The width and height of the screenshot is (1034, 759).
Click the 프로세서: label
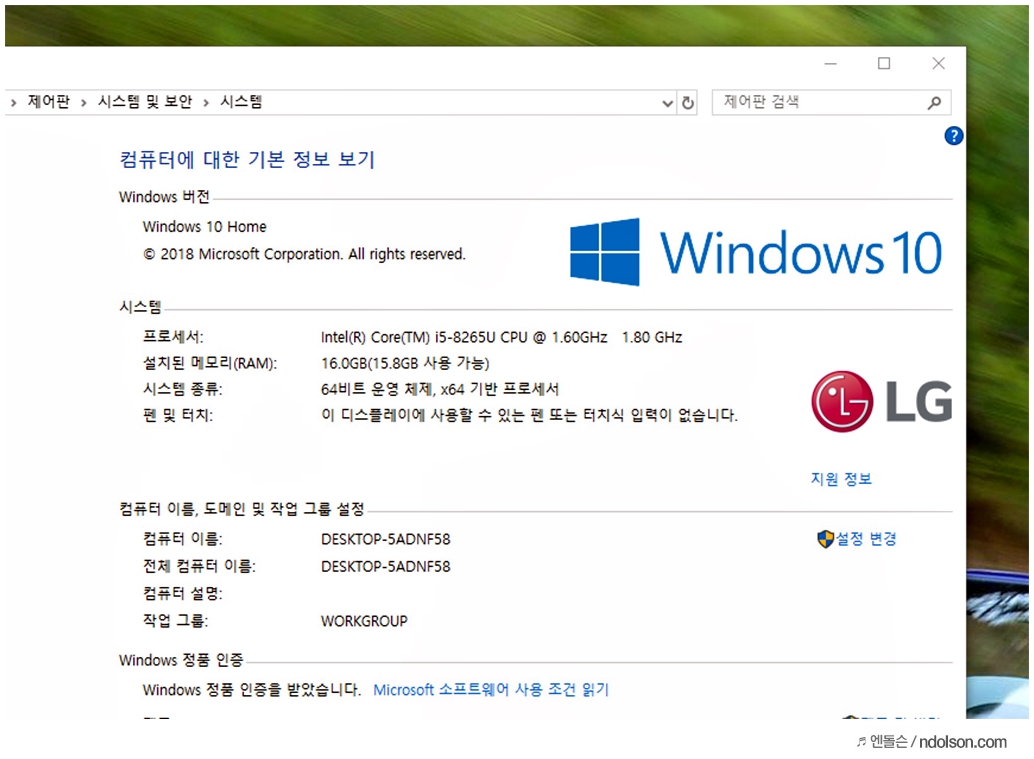tap(173, 337)
